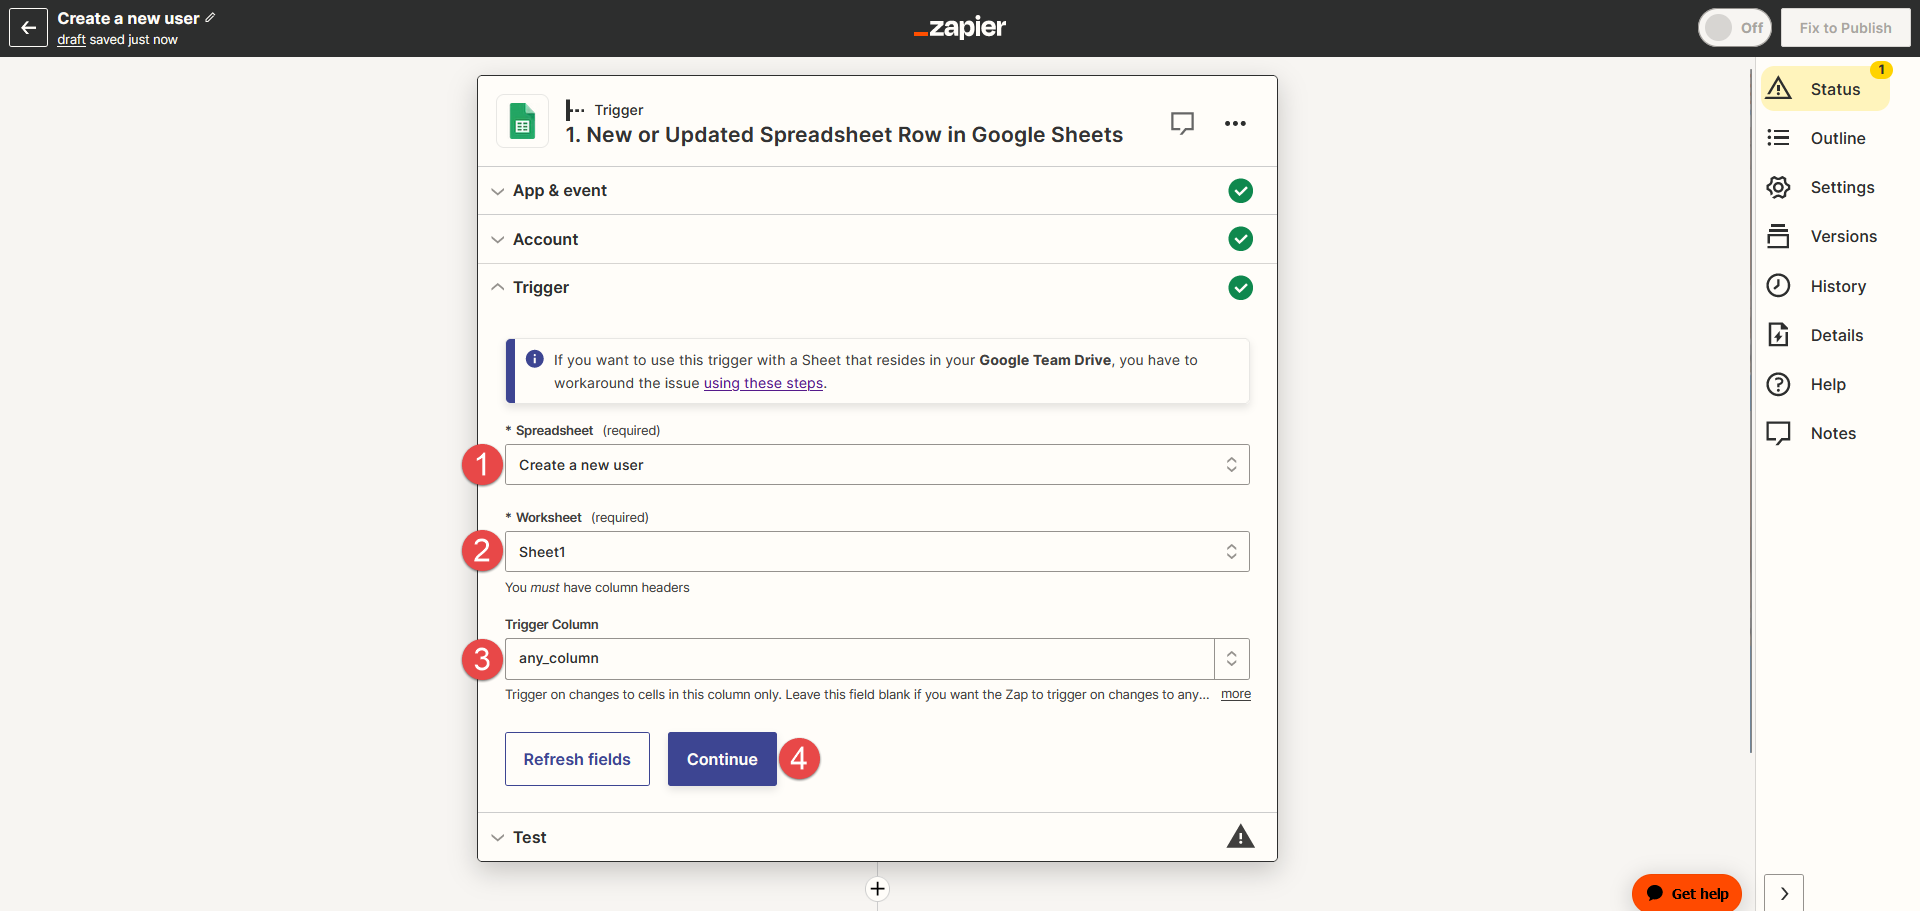Expand the Account section
Screen dimensions: 1920x911
coord(877,239)
